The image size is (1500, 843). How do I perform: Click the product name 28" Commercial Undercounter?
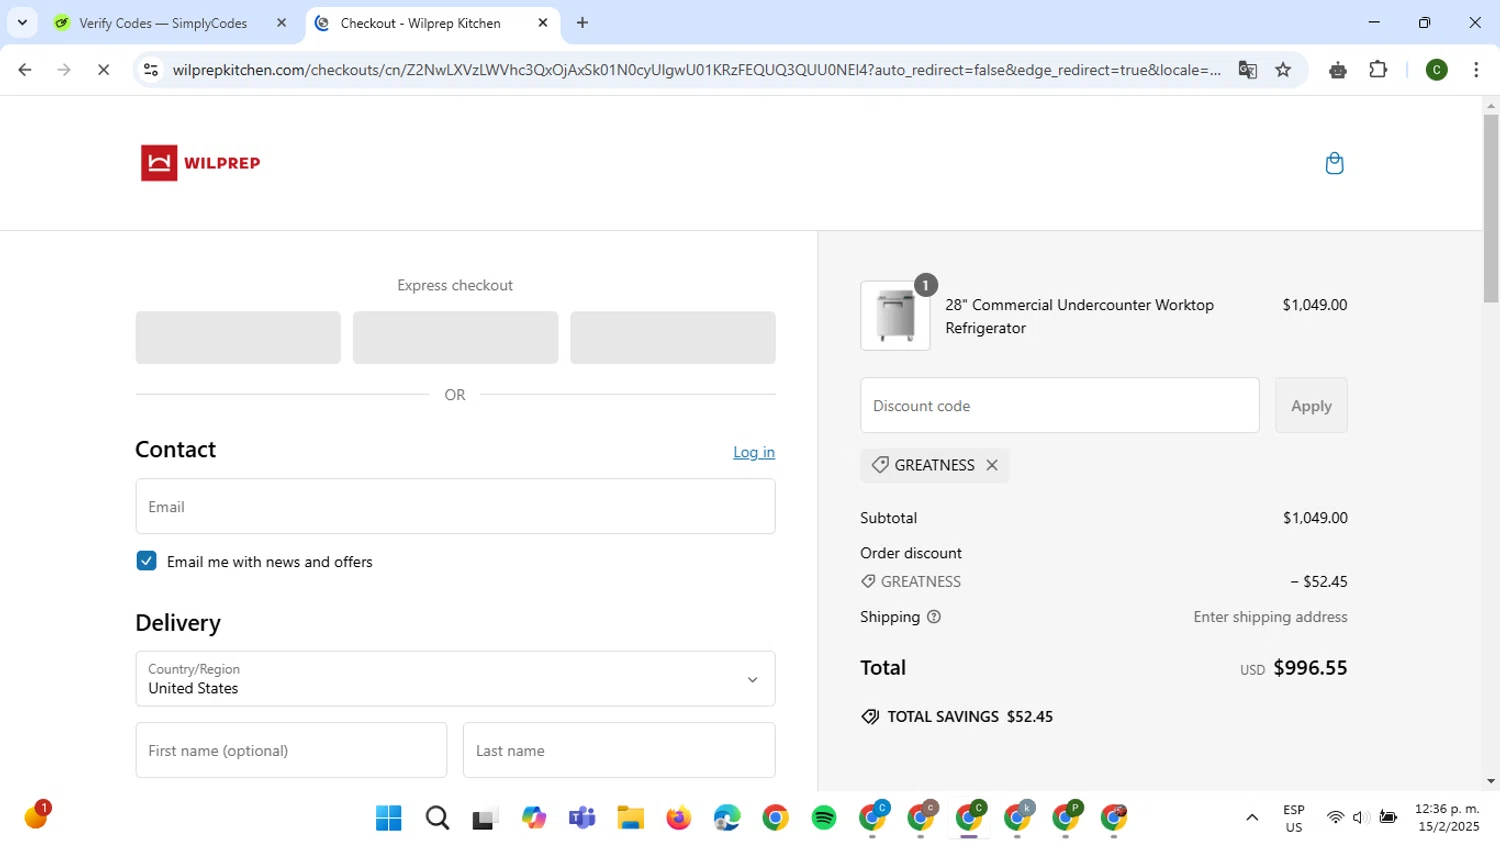[1079, 316]
